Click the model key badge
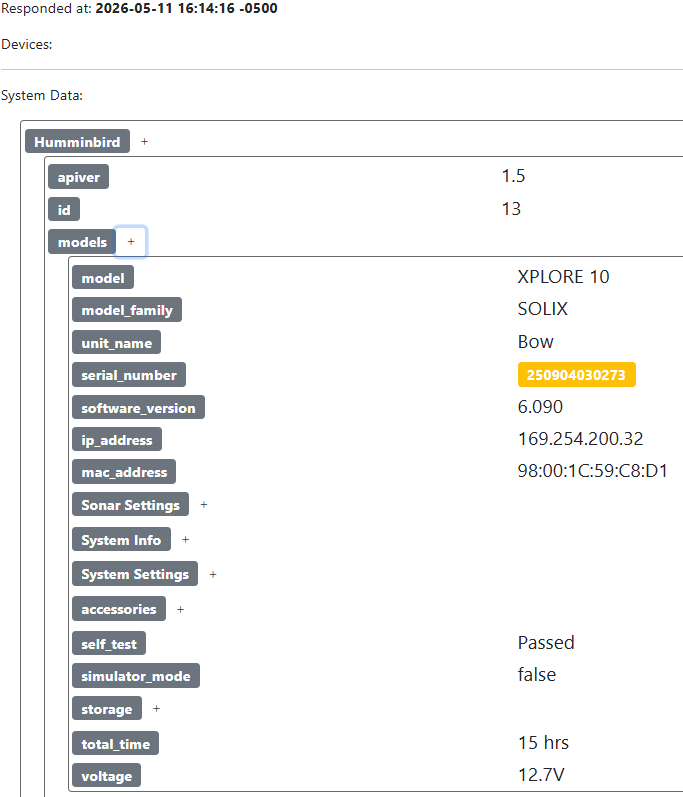 103,278
